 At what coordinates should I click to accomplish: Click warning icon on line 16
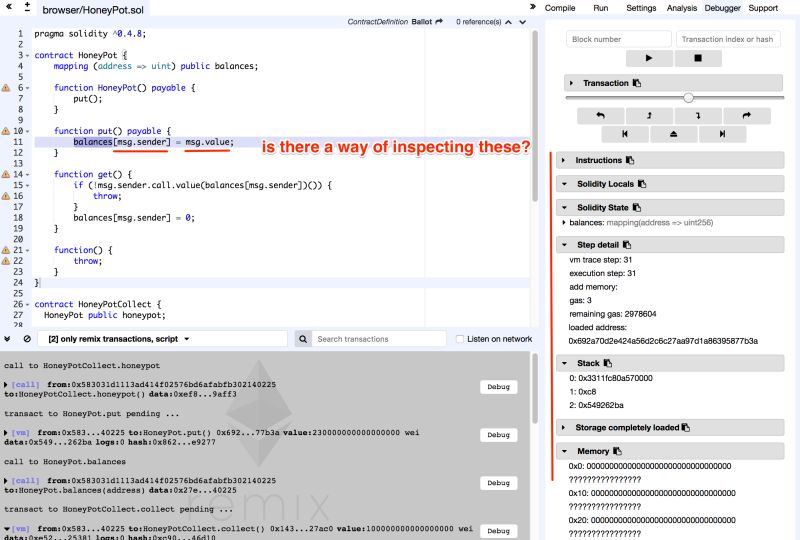6,196
